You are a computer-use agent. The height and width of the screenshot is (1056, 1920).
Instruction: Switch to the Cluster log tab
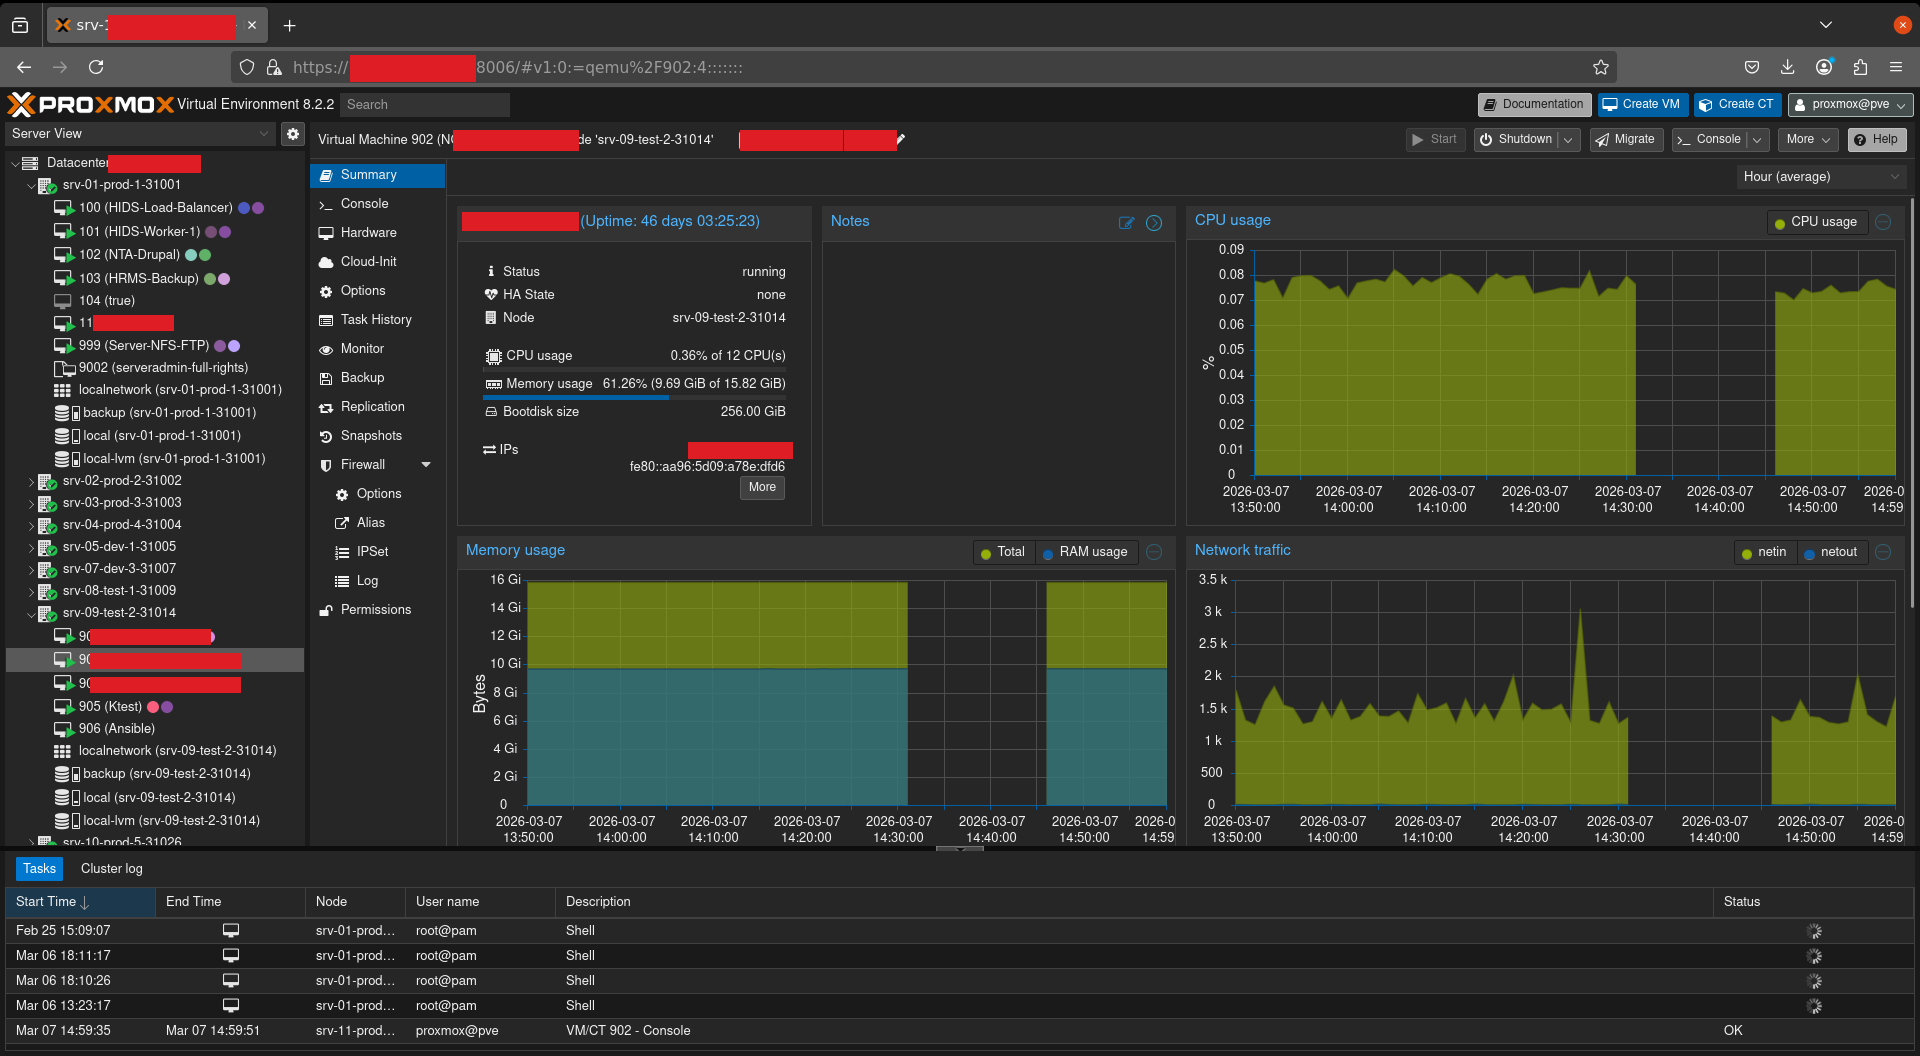pyautogui.click(x=112, y=869)
